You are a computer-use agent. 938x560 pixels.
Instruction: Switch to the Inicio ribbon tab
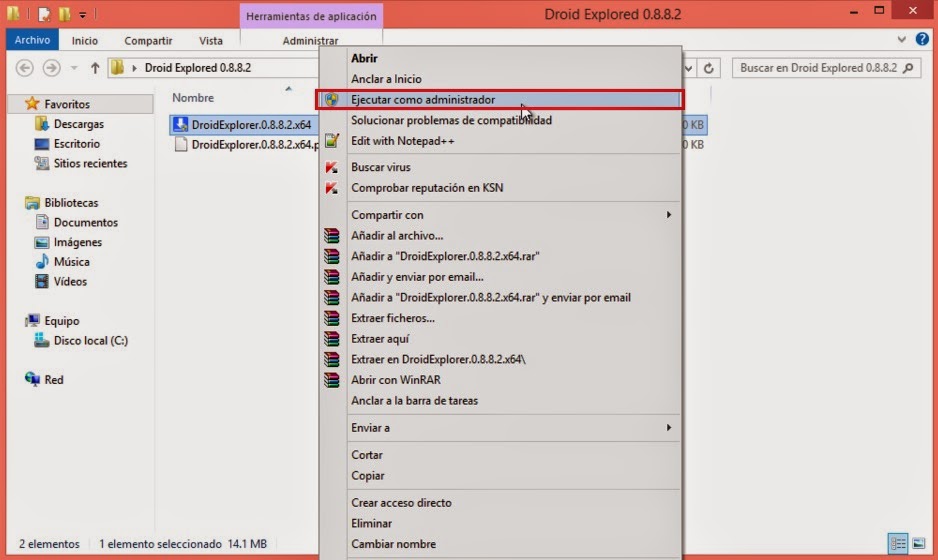pos(84,41)
